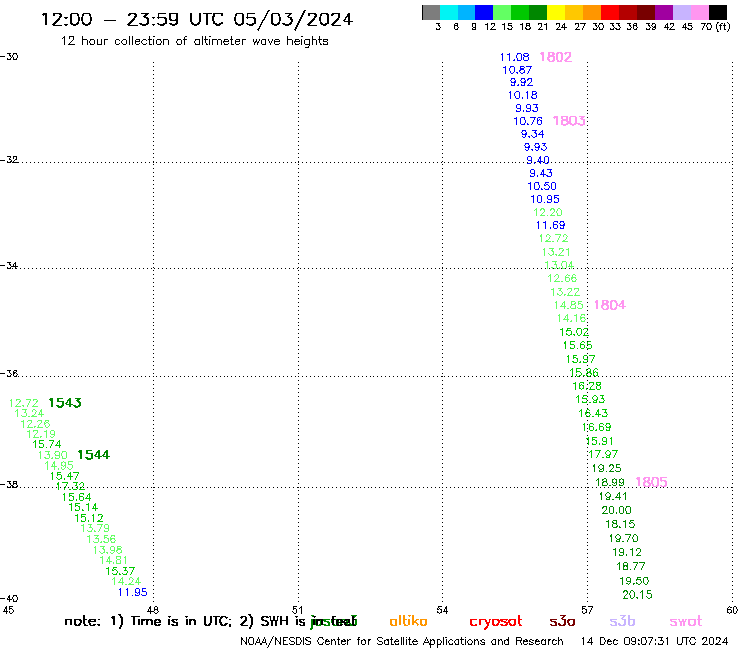Click the latitude -36 axis label
The height and width of the screenshot is (650, 740).
point(9,374)
